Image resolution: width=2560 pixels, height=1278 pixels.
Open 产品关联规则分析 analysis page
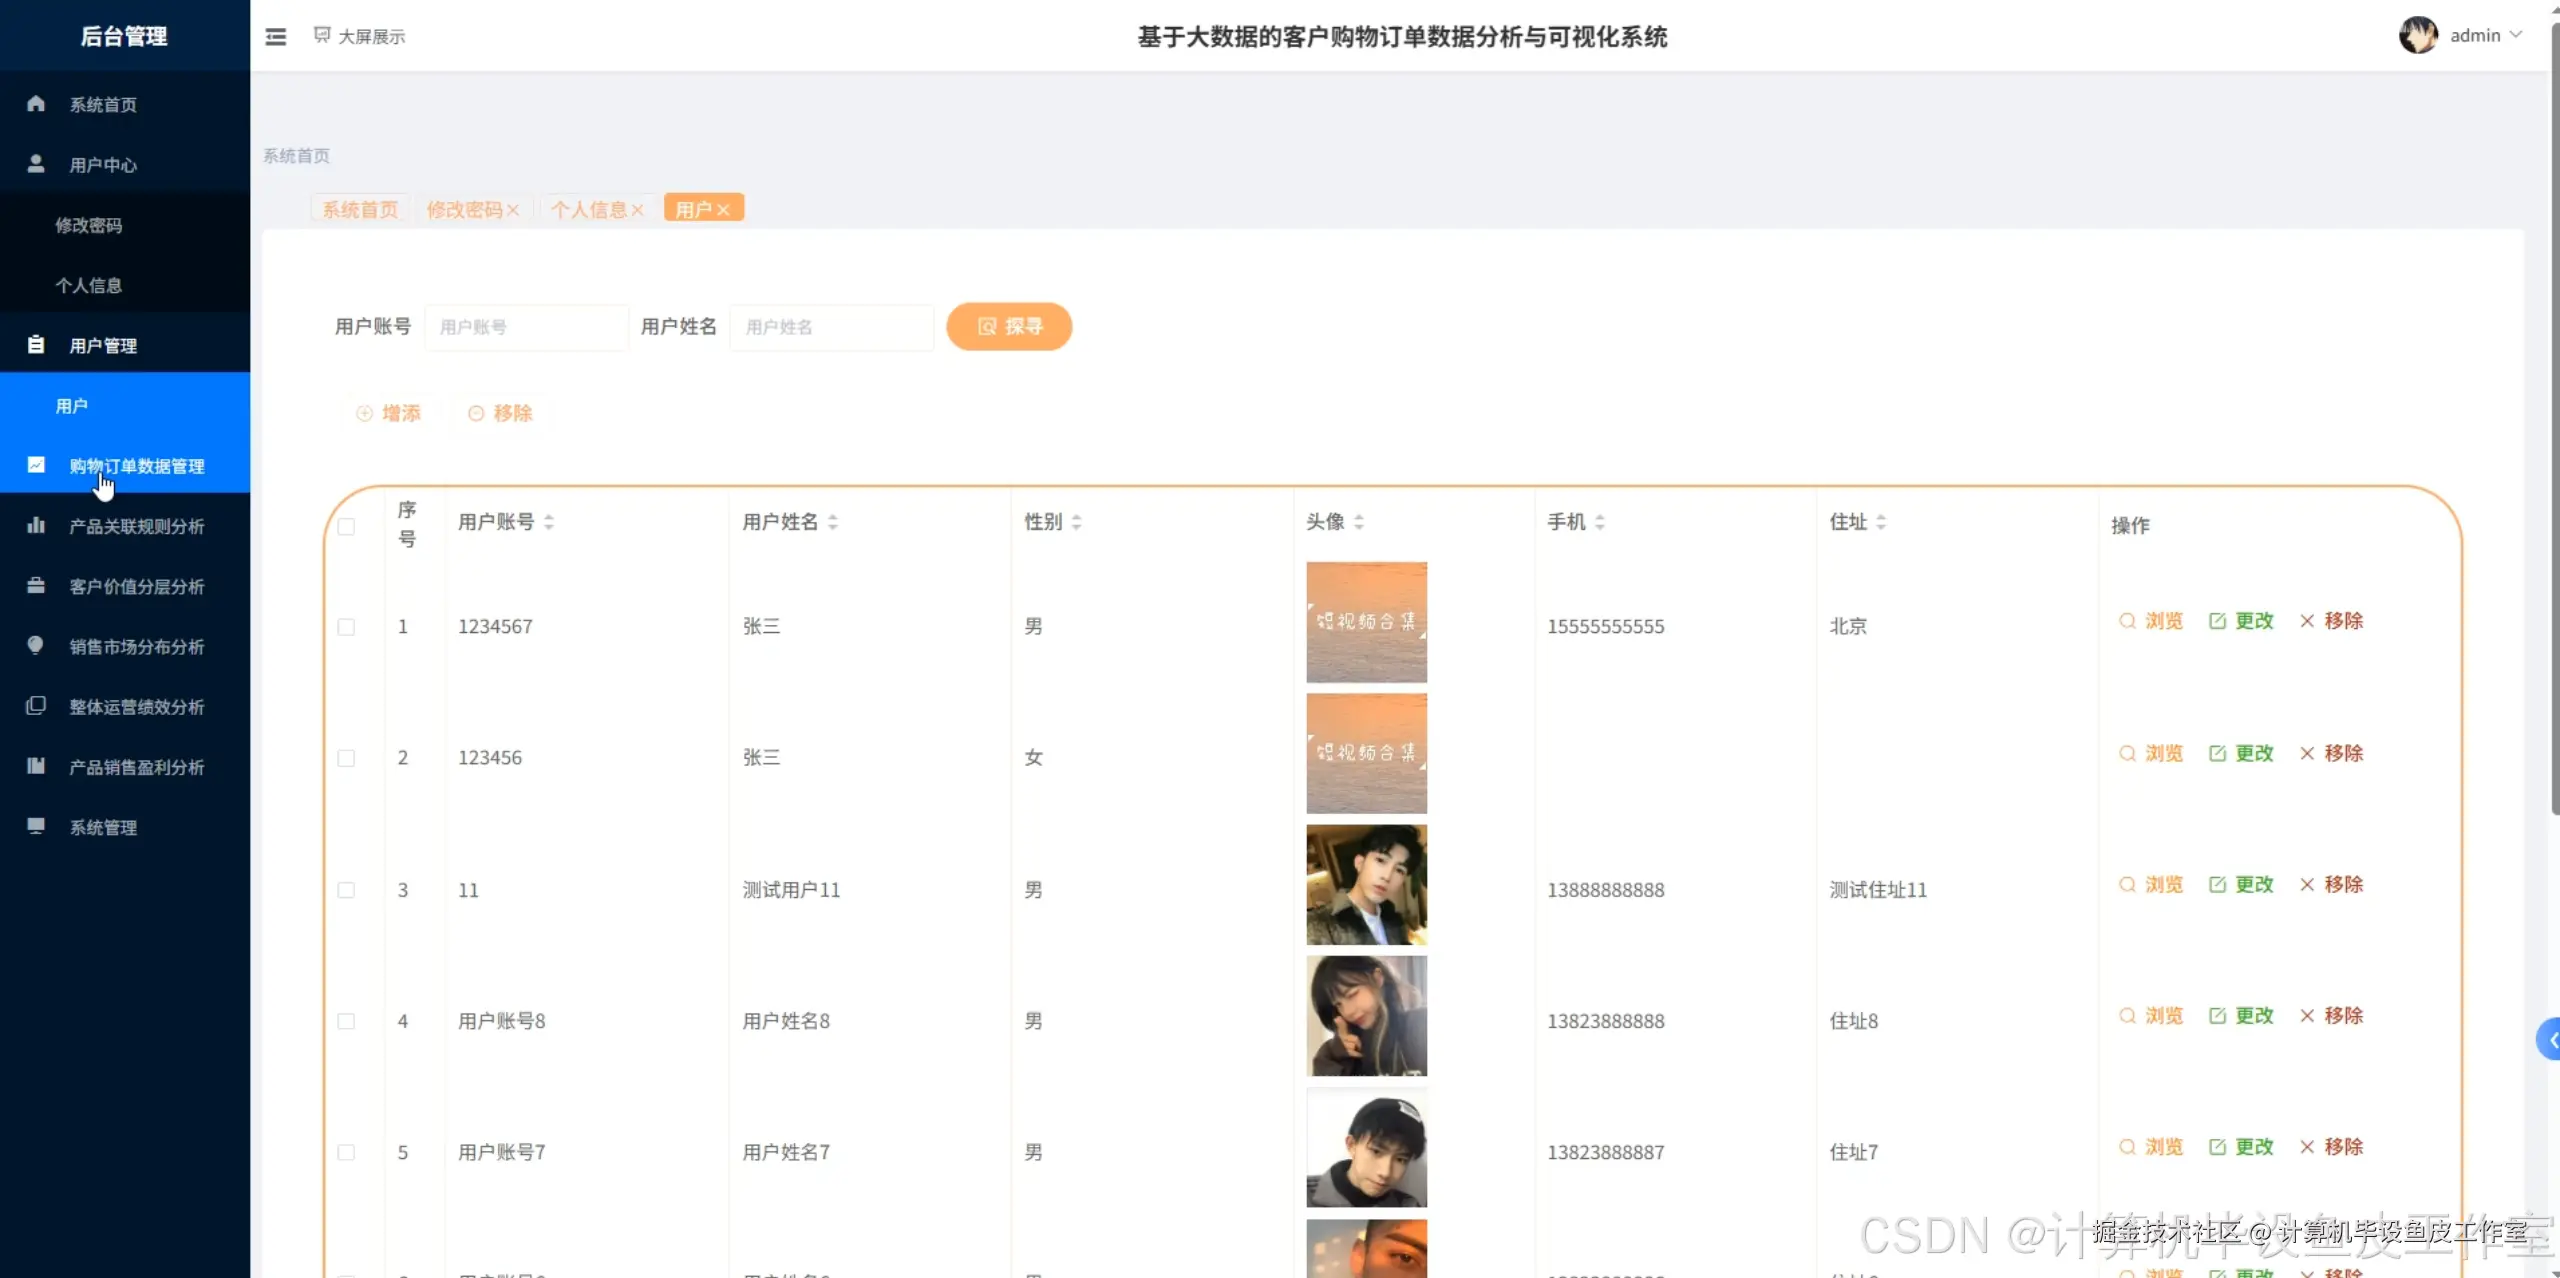(x=136, y=526)
